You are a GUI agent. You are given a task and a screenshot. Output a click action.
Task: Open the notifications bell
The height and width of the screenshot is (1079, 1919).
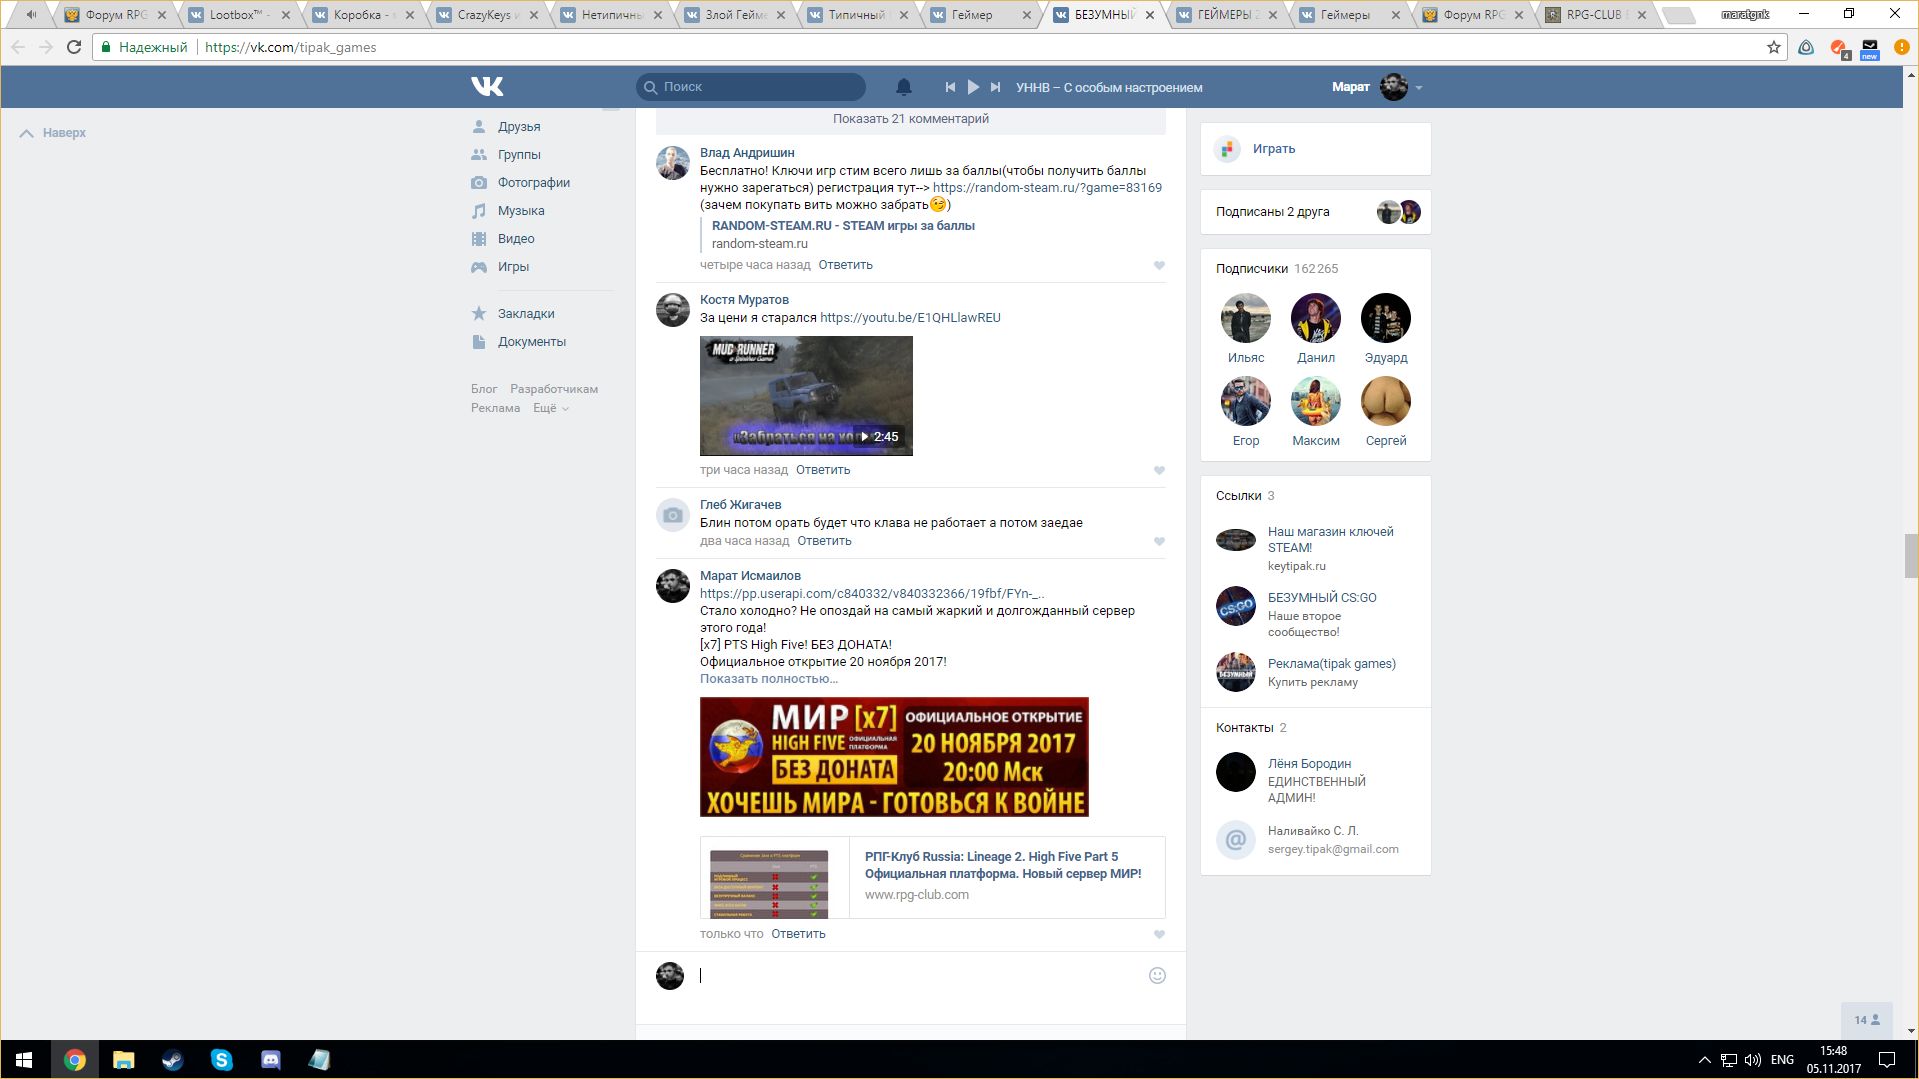point(903,87)
